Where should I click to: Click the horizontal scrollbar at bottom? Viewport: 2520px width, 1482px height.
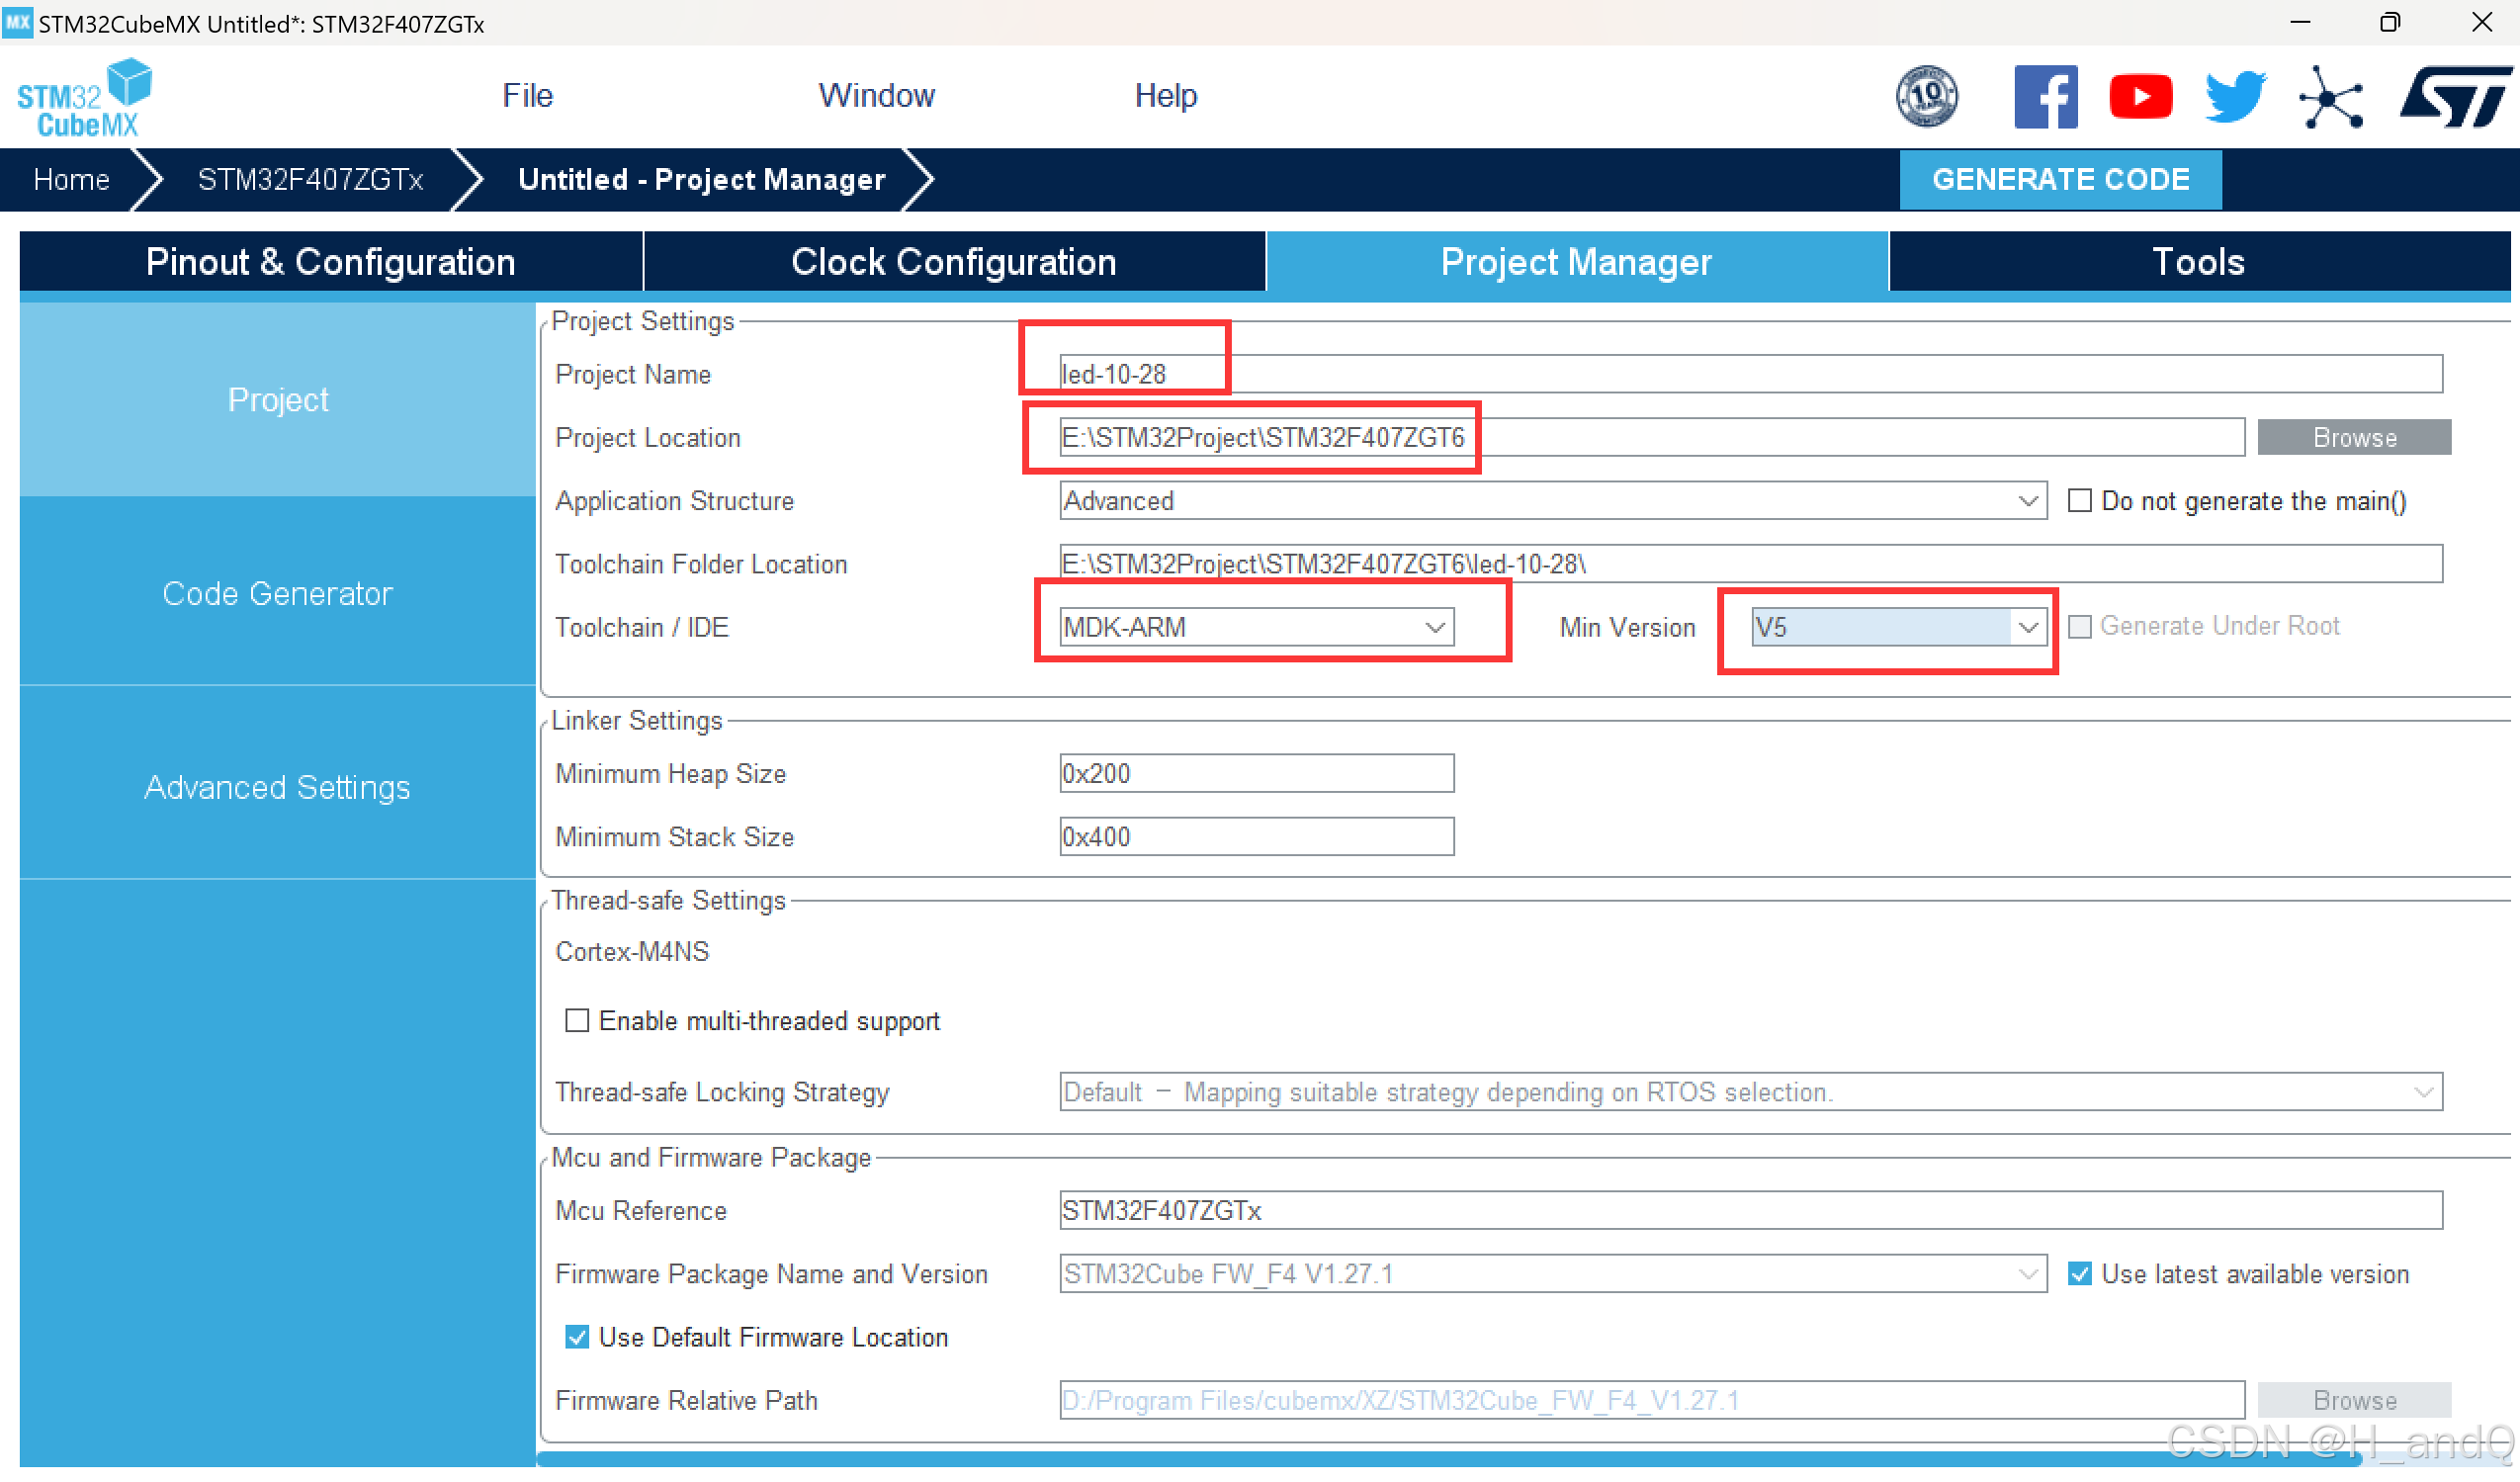coord(1450,1459)
